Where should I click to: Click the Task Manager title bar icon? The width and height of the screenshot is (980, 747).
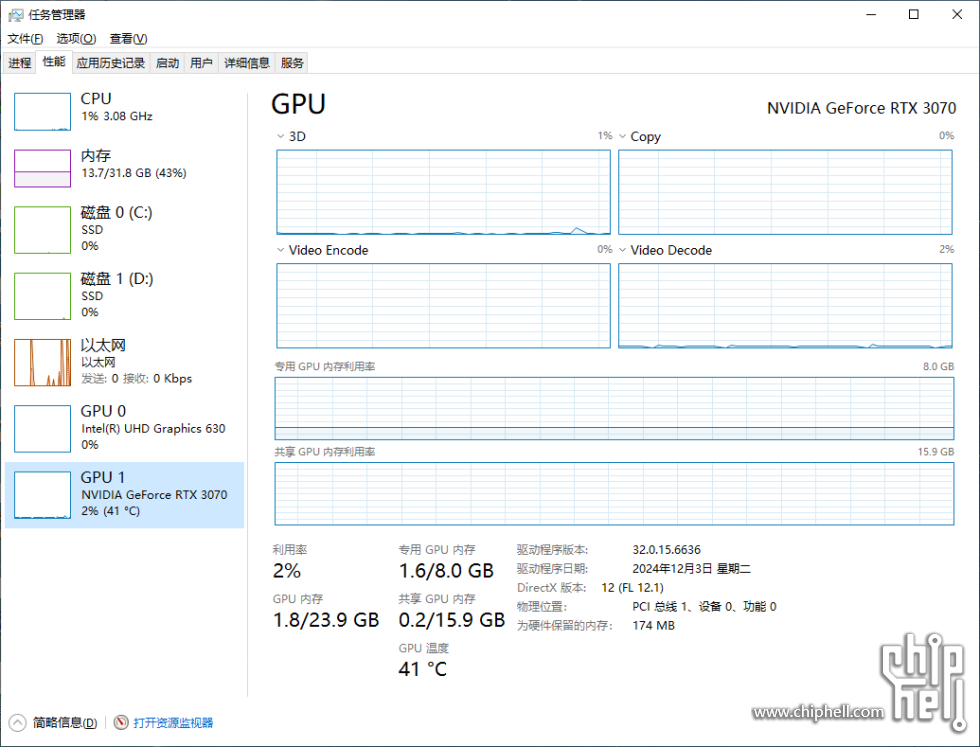pyautogui.click(x=15, y=14)
